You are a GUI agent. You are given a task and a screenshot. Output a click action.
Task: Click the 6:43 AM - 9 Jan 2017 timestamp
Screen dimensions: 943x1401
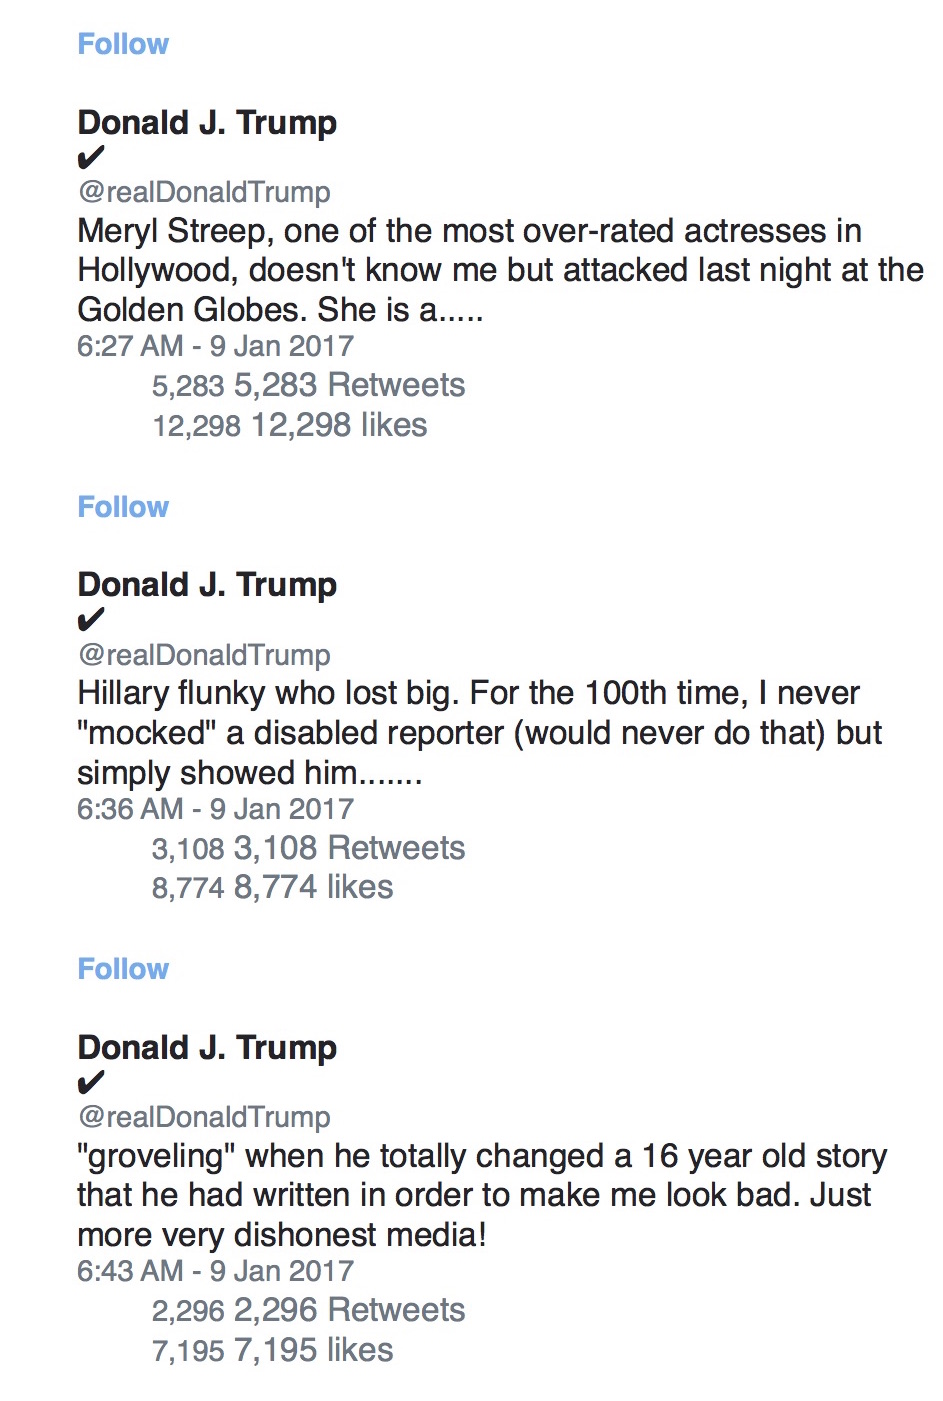[215, 1271]
